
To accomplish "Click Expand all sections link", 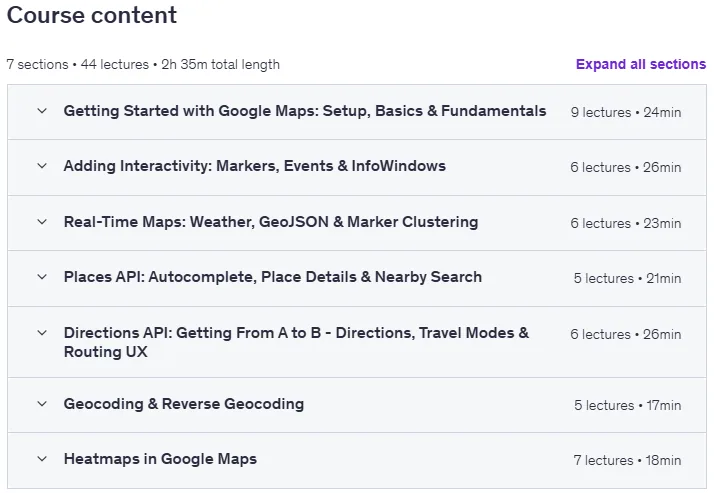I will point(641,64).
